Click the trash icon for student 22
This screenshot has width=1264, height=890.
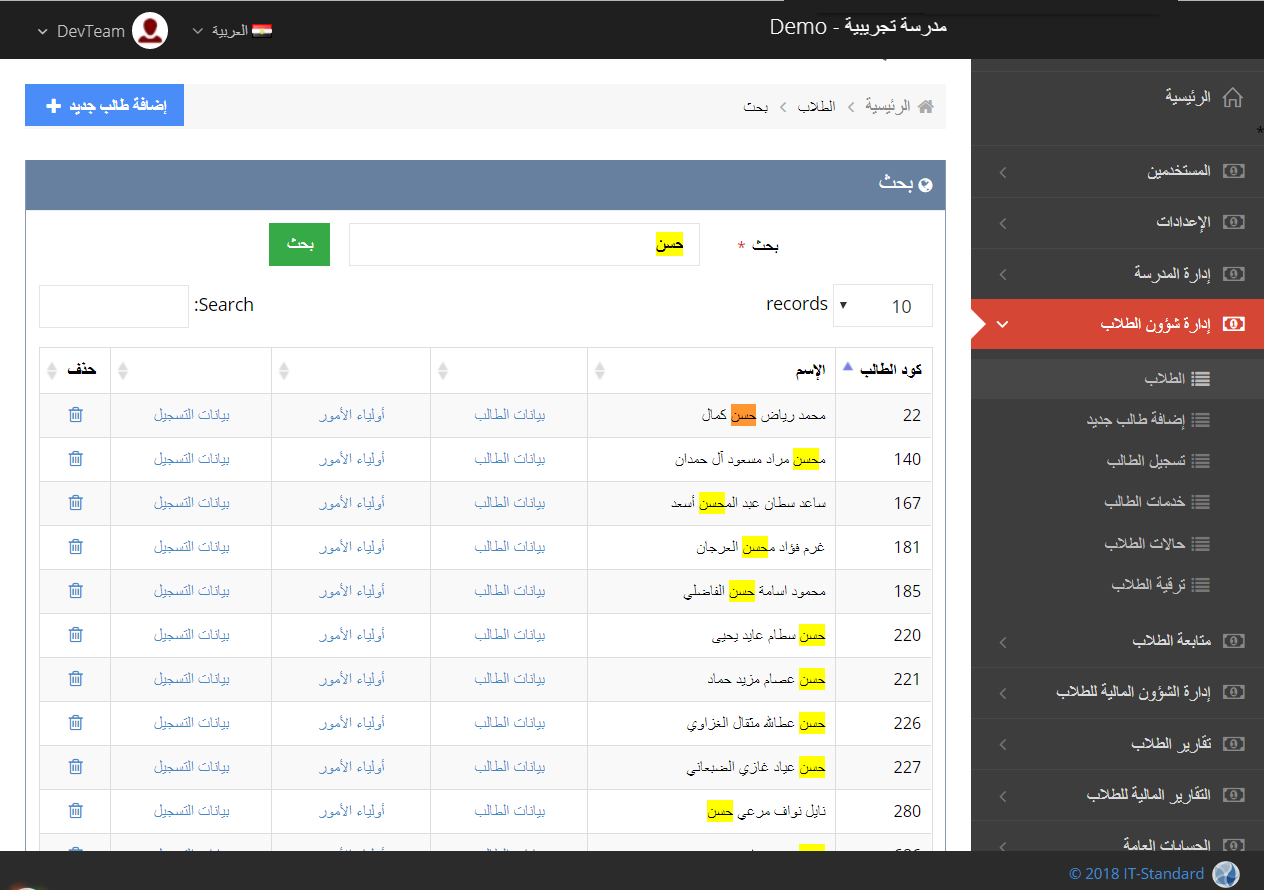tap(76, 415)
